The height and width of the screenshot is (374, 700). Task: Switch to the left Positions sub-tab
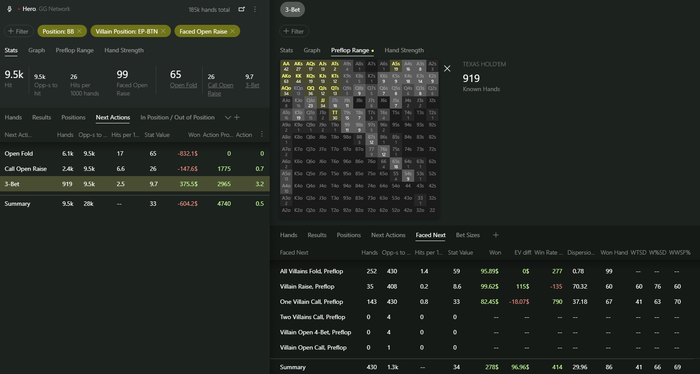click(73, 117)
